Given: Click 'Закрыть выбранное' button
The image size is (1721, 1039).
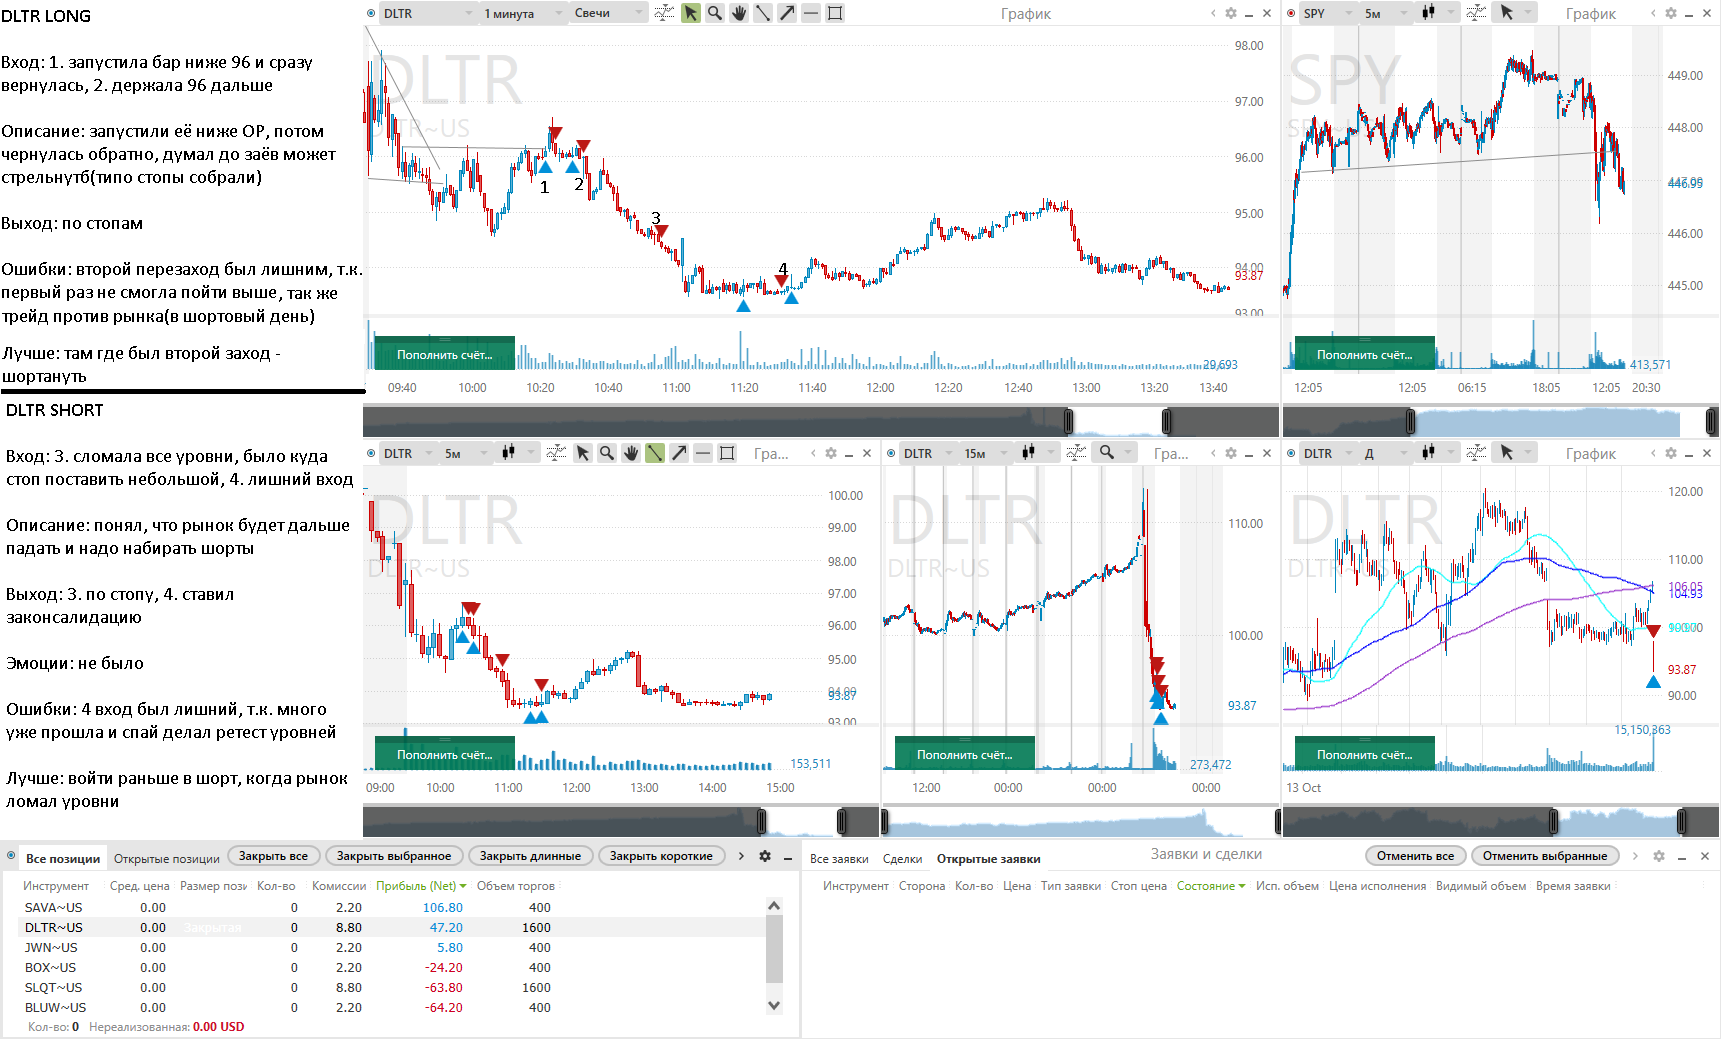Looking at the screenshot, I should click(394, 856).
